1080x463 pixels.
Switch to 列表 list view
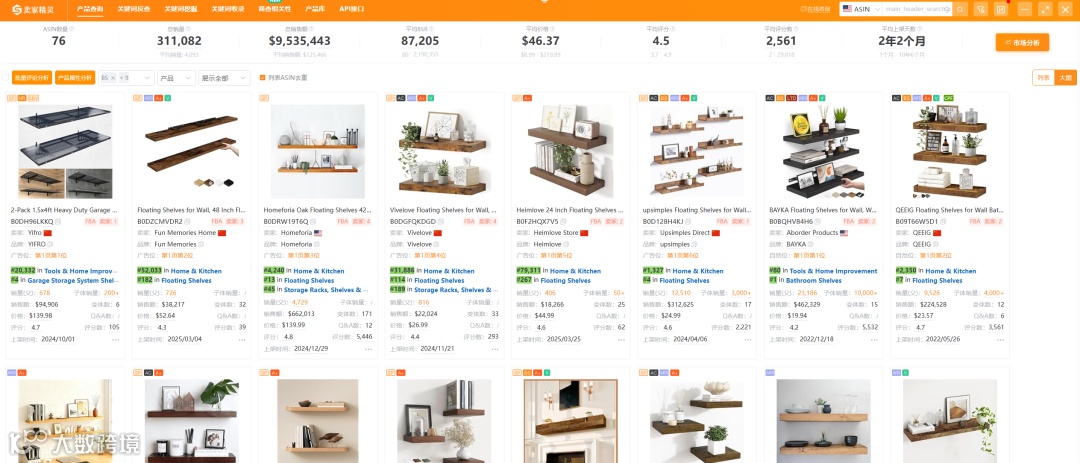point(1043,78)
